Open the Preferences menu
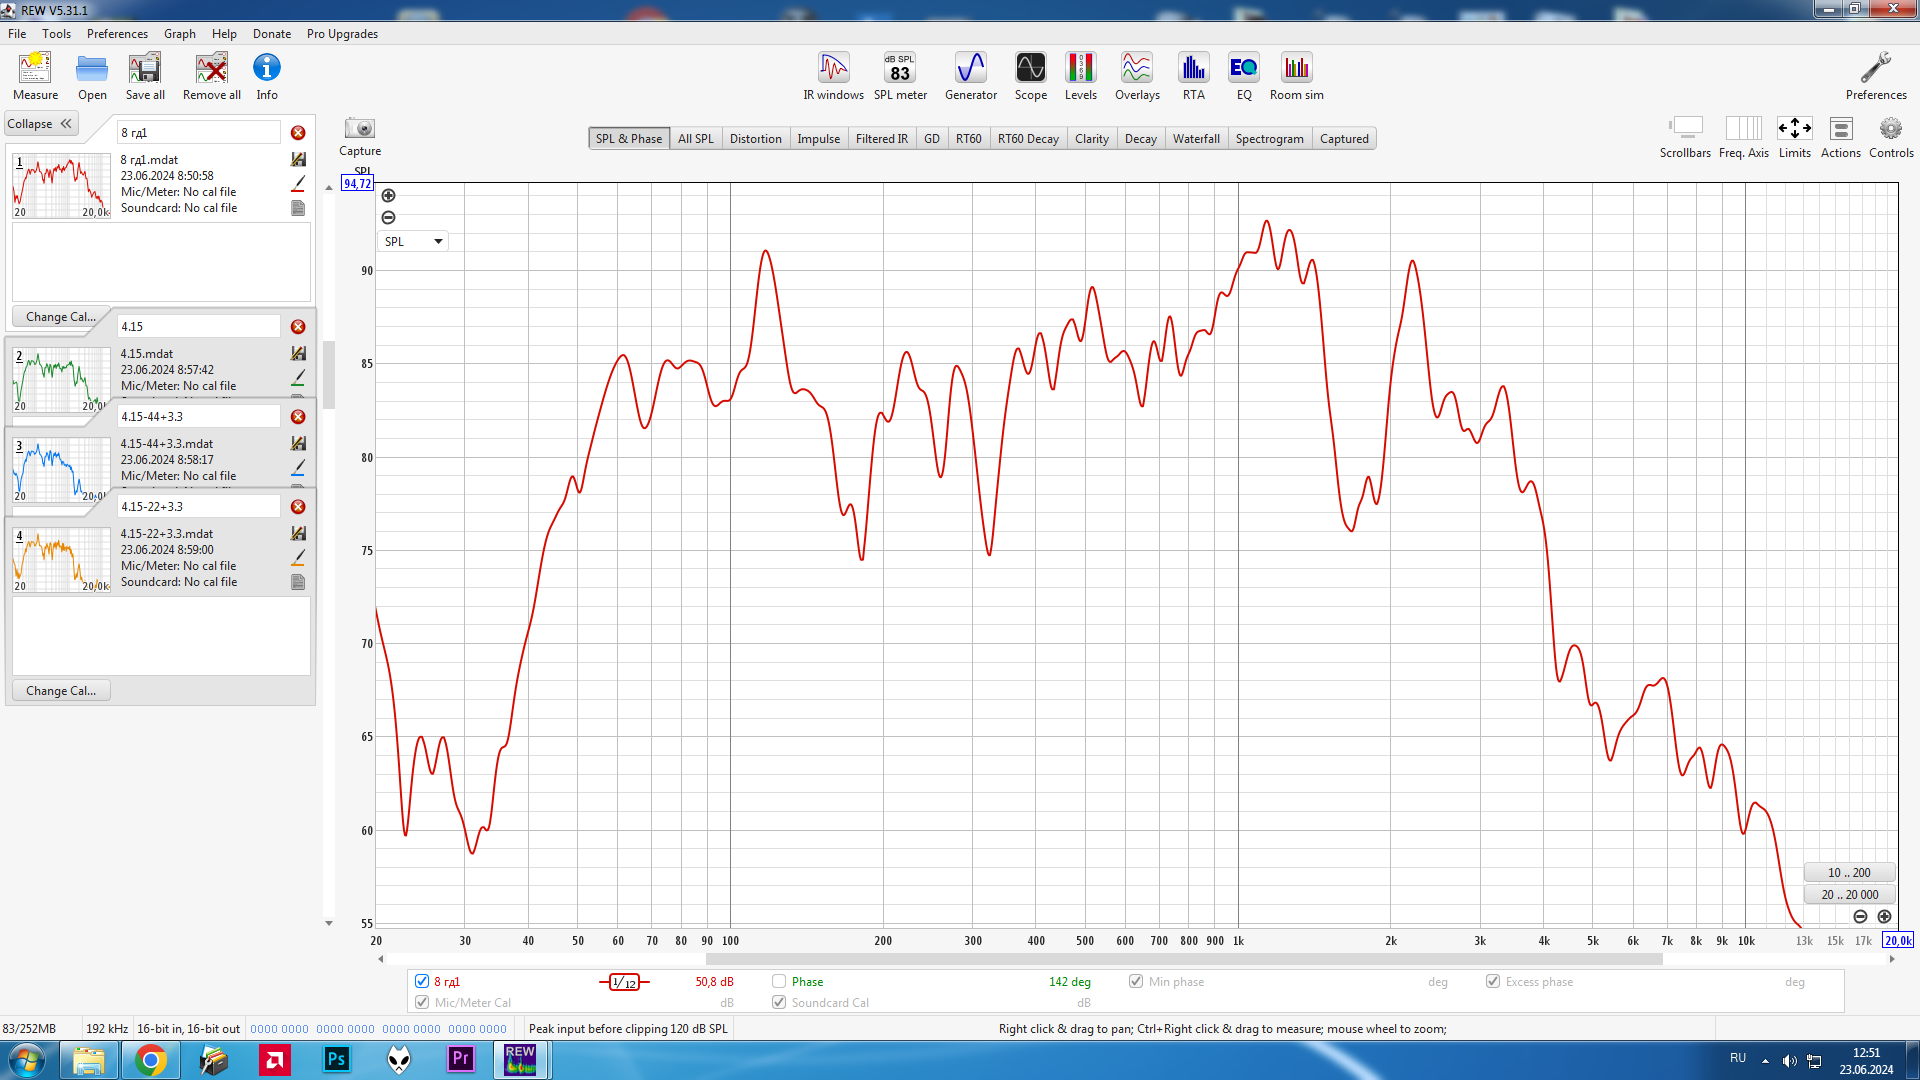Viewport: 1920px width, 1080px height. 117,34
